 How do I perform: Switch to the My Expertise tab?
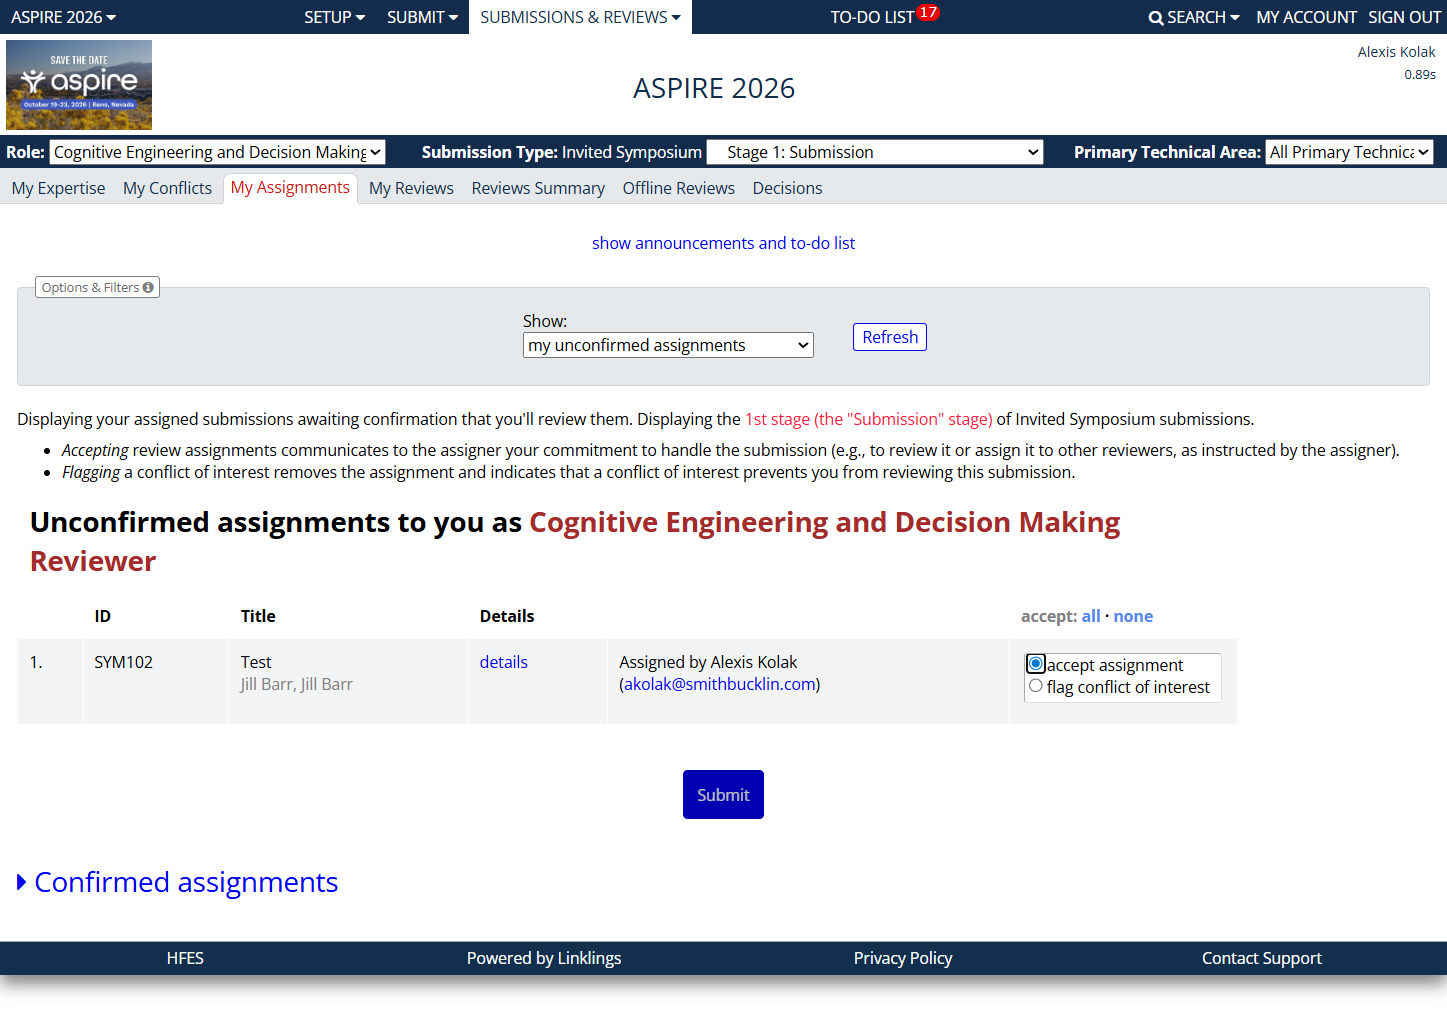click(x=58, y=188)
